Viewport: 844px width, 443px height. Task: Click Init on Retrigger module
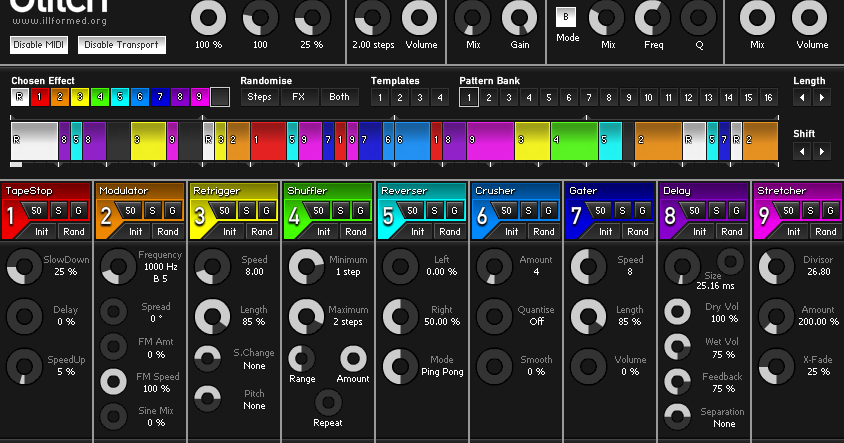[227, 231]
